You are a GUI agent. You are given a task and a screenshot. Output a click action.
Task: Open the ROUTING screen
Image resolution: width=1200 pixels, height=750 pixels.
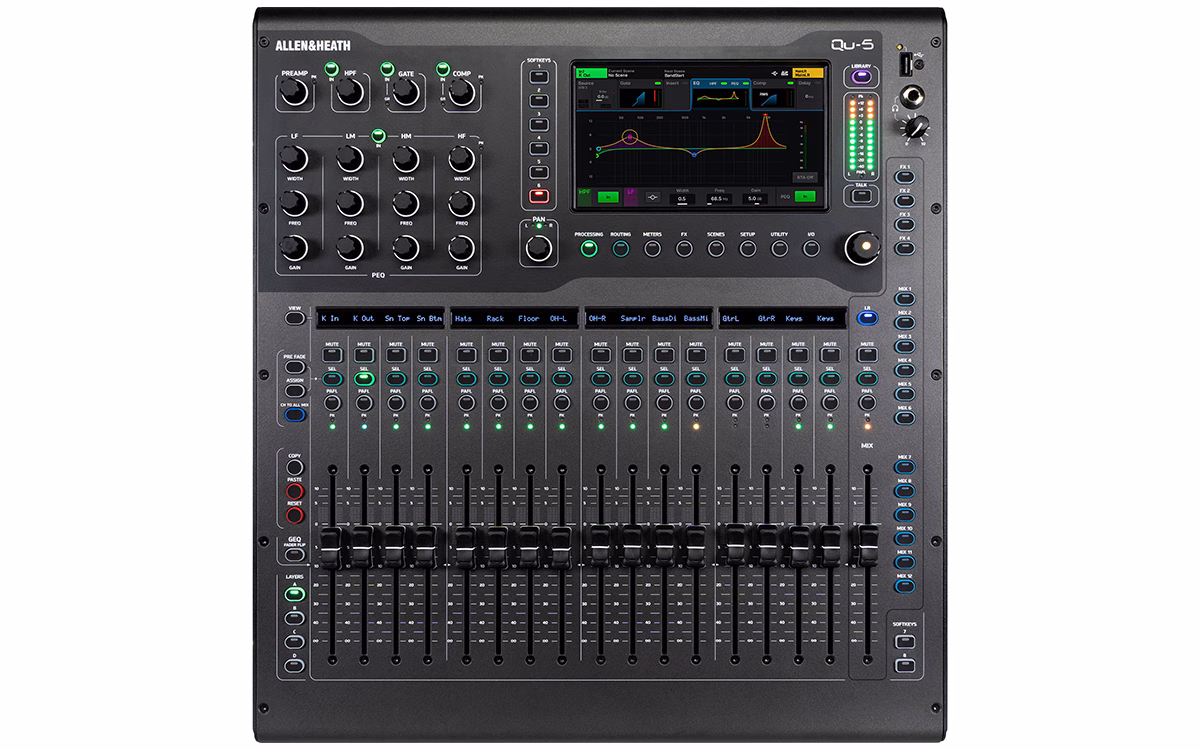pyautogui.click(x=620, y=248)
